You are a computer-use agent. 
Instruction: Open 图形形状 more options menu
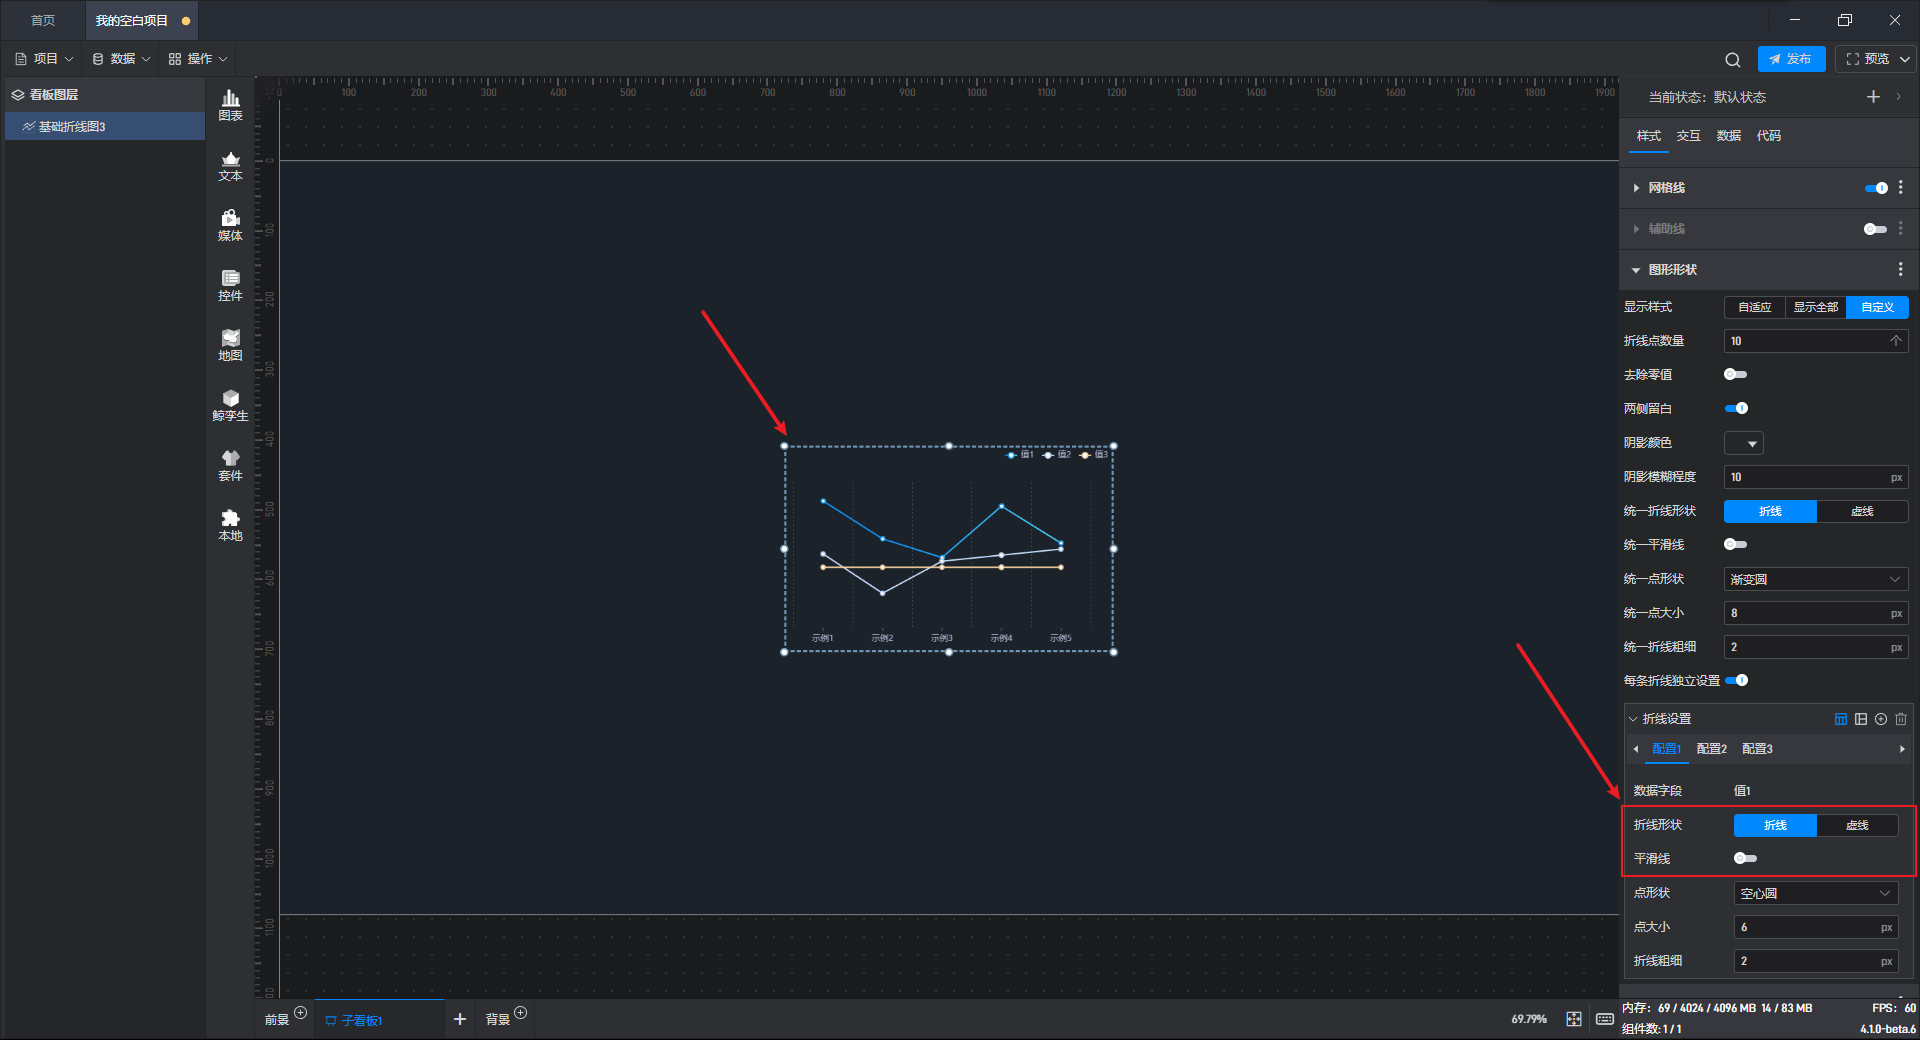(1901, 270)
